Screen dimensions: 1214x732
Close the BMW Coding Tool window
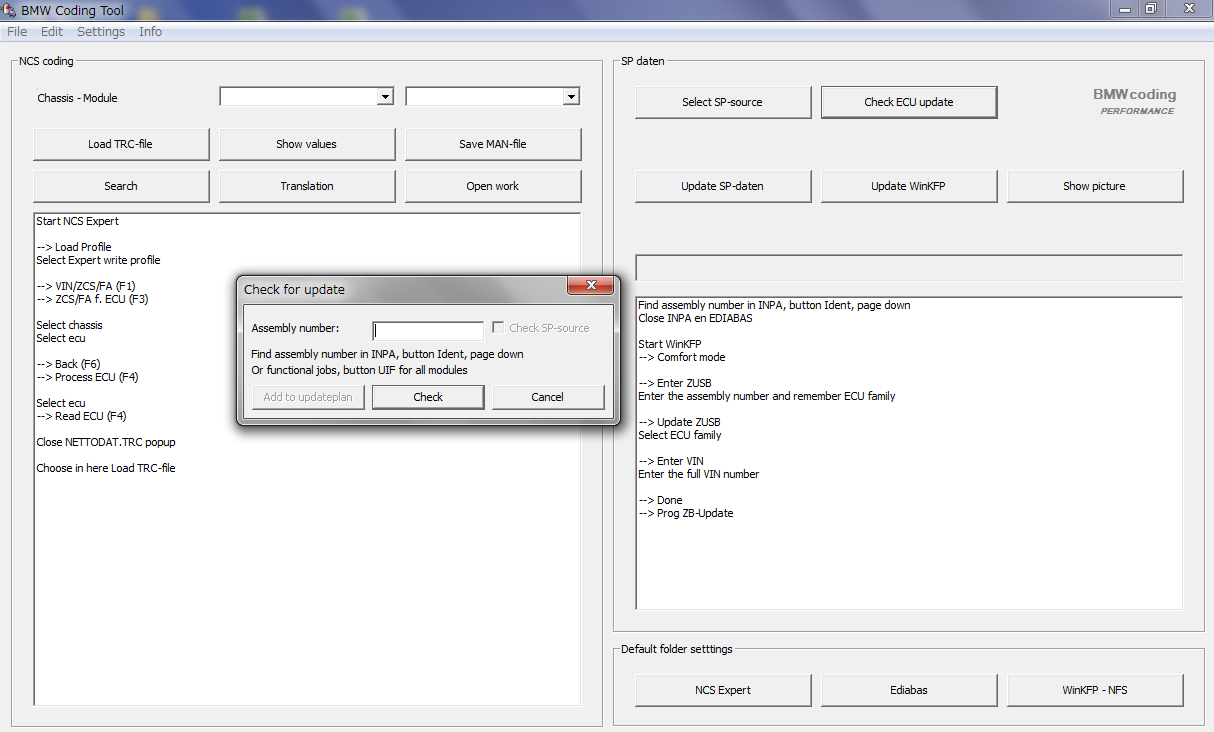pos(1187,8)
